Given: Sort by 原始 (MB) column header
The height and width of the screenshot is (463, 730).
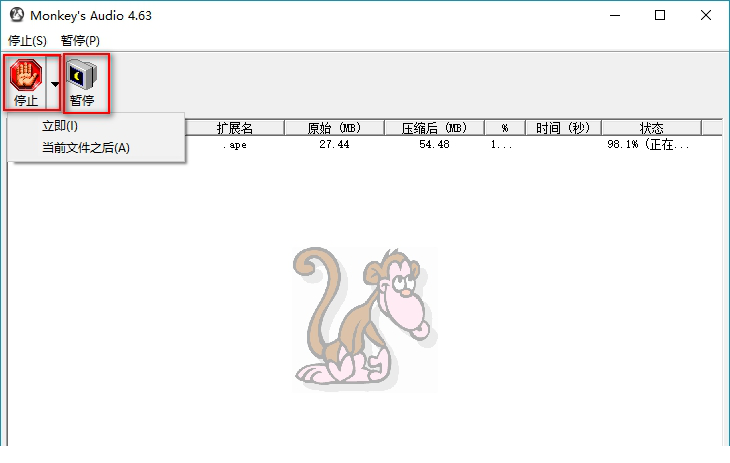Looking at the screenshot, I should tap(334, 128).
